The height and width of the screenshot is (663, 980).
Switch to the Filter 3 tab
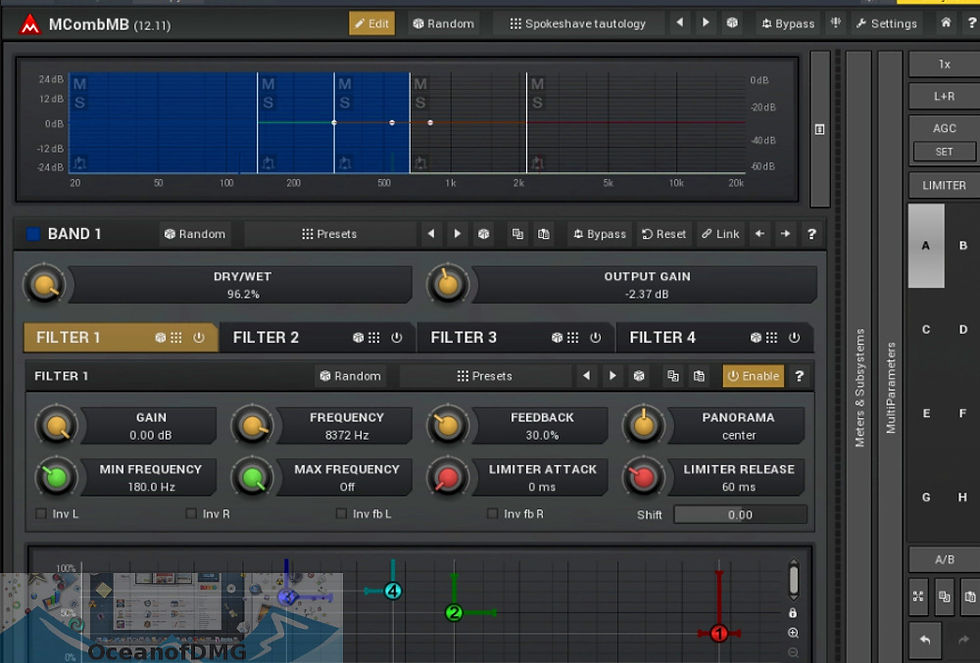pyautogui.click(x=514, y=337)
